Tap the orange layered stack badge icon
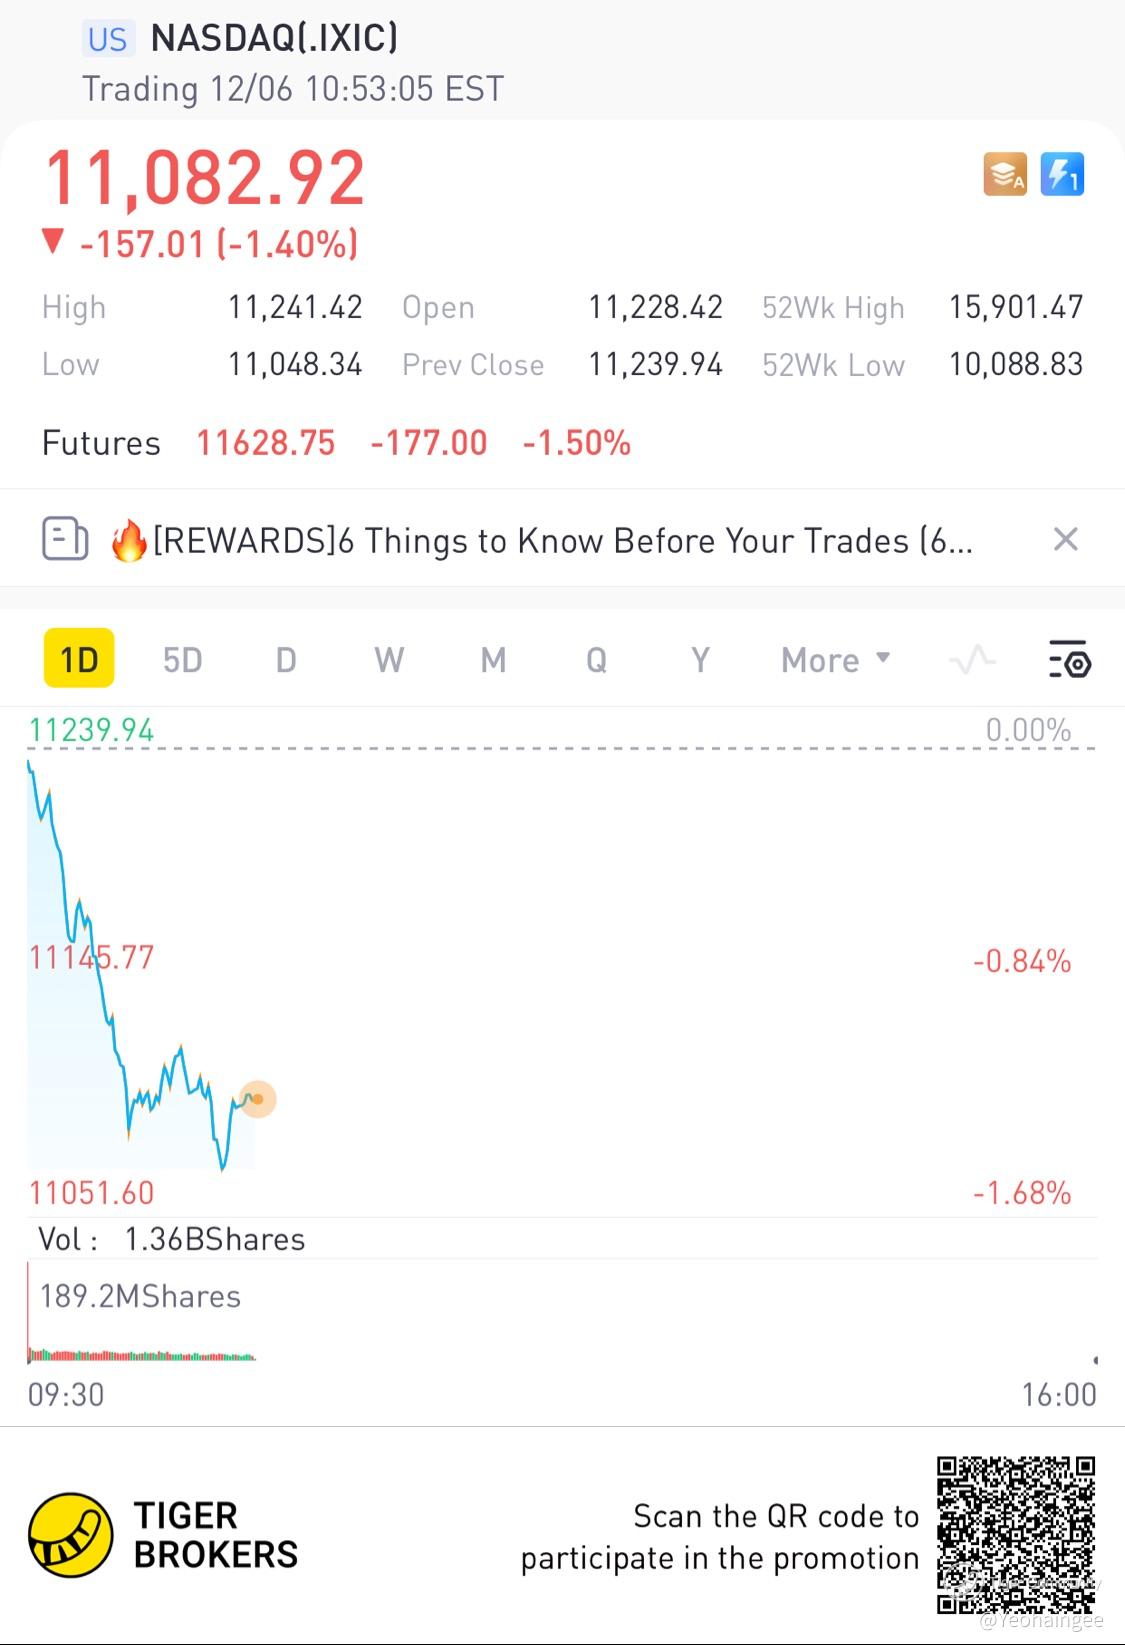 pyautogui.click(x=1005, y=175)
